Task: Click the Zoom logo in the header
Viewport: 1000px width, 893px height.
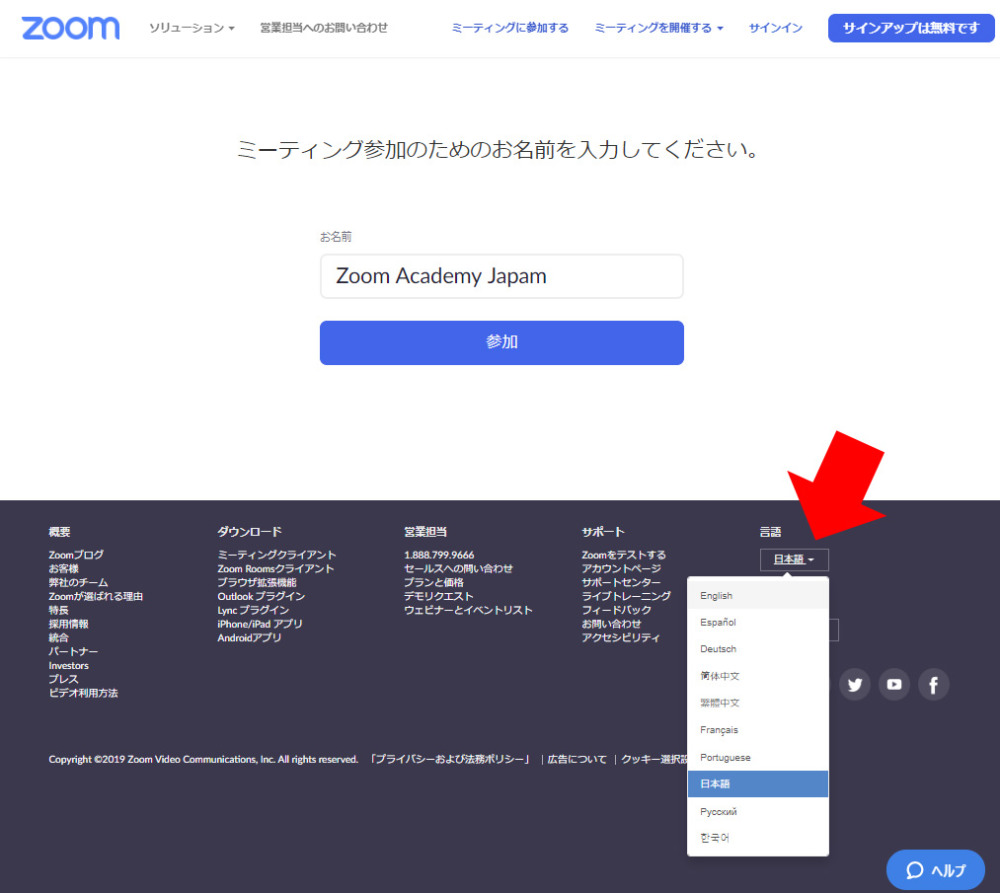Action: coord(70,28)
